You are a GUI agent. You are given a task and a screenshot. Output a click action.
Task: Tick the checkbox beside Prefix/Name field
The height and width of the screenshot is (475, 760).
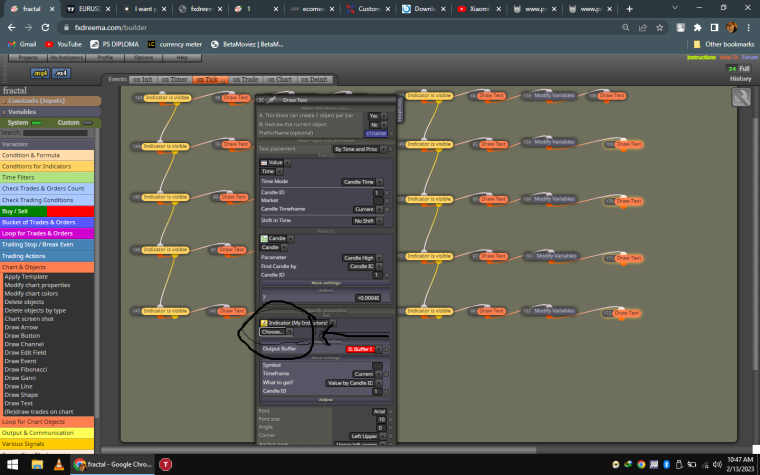click(x=392, y=133)
